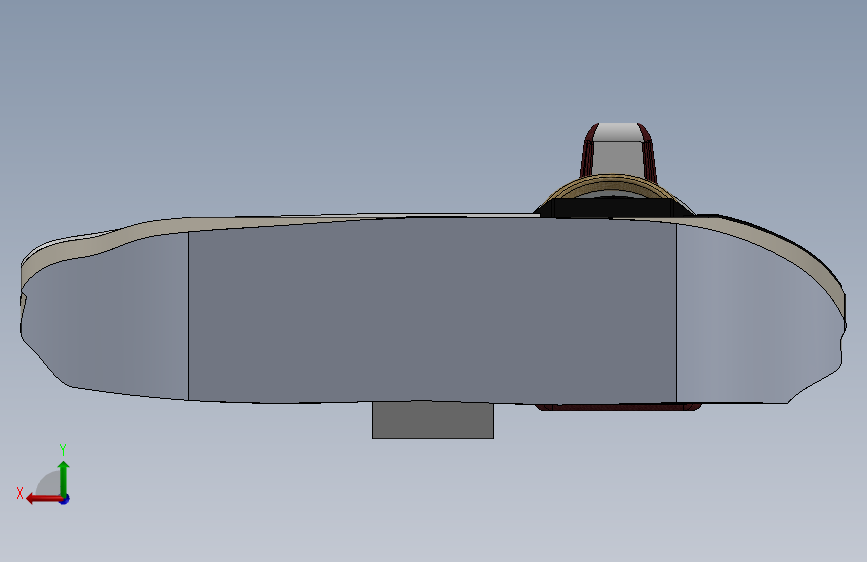Image resolution: width=867 pixels, height=562 pixels.
Task: Select the dark central face of the body
Action: click(x=432, y=310)
